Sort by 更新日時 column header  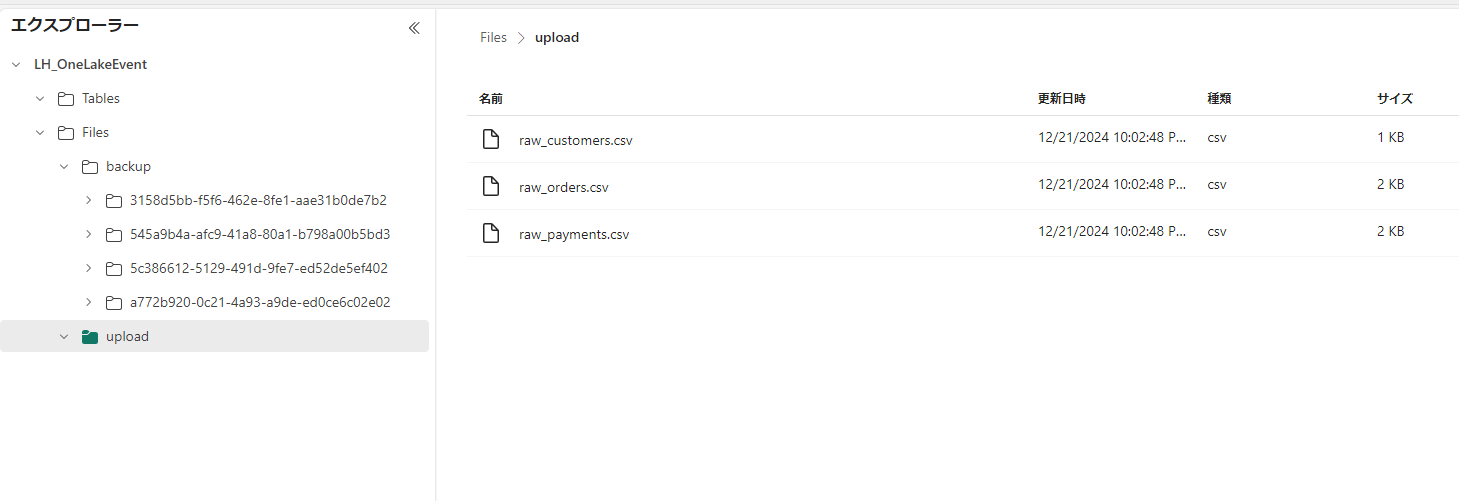click(1062, 99)
